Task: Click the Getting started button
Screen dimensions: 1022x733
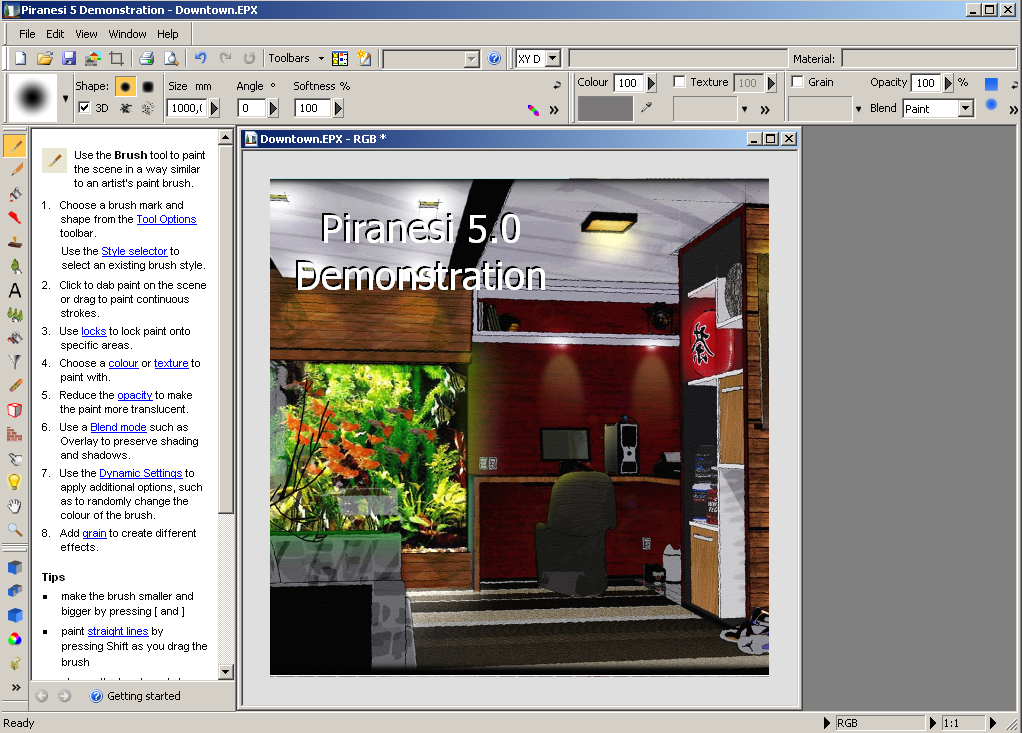Action: pos(136,696)
